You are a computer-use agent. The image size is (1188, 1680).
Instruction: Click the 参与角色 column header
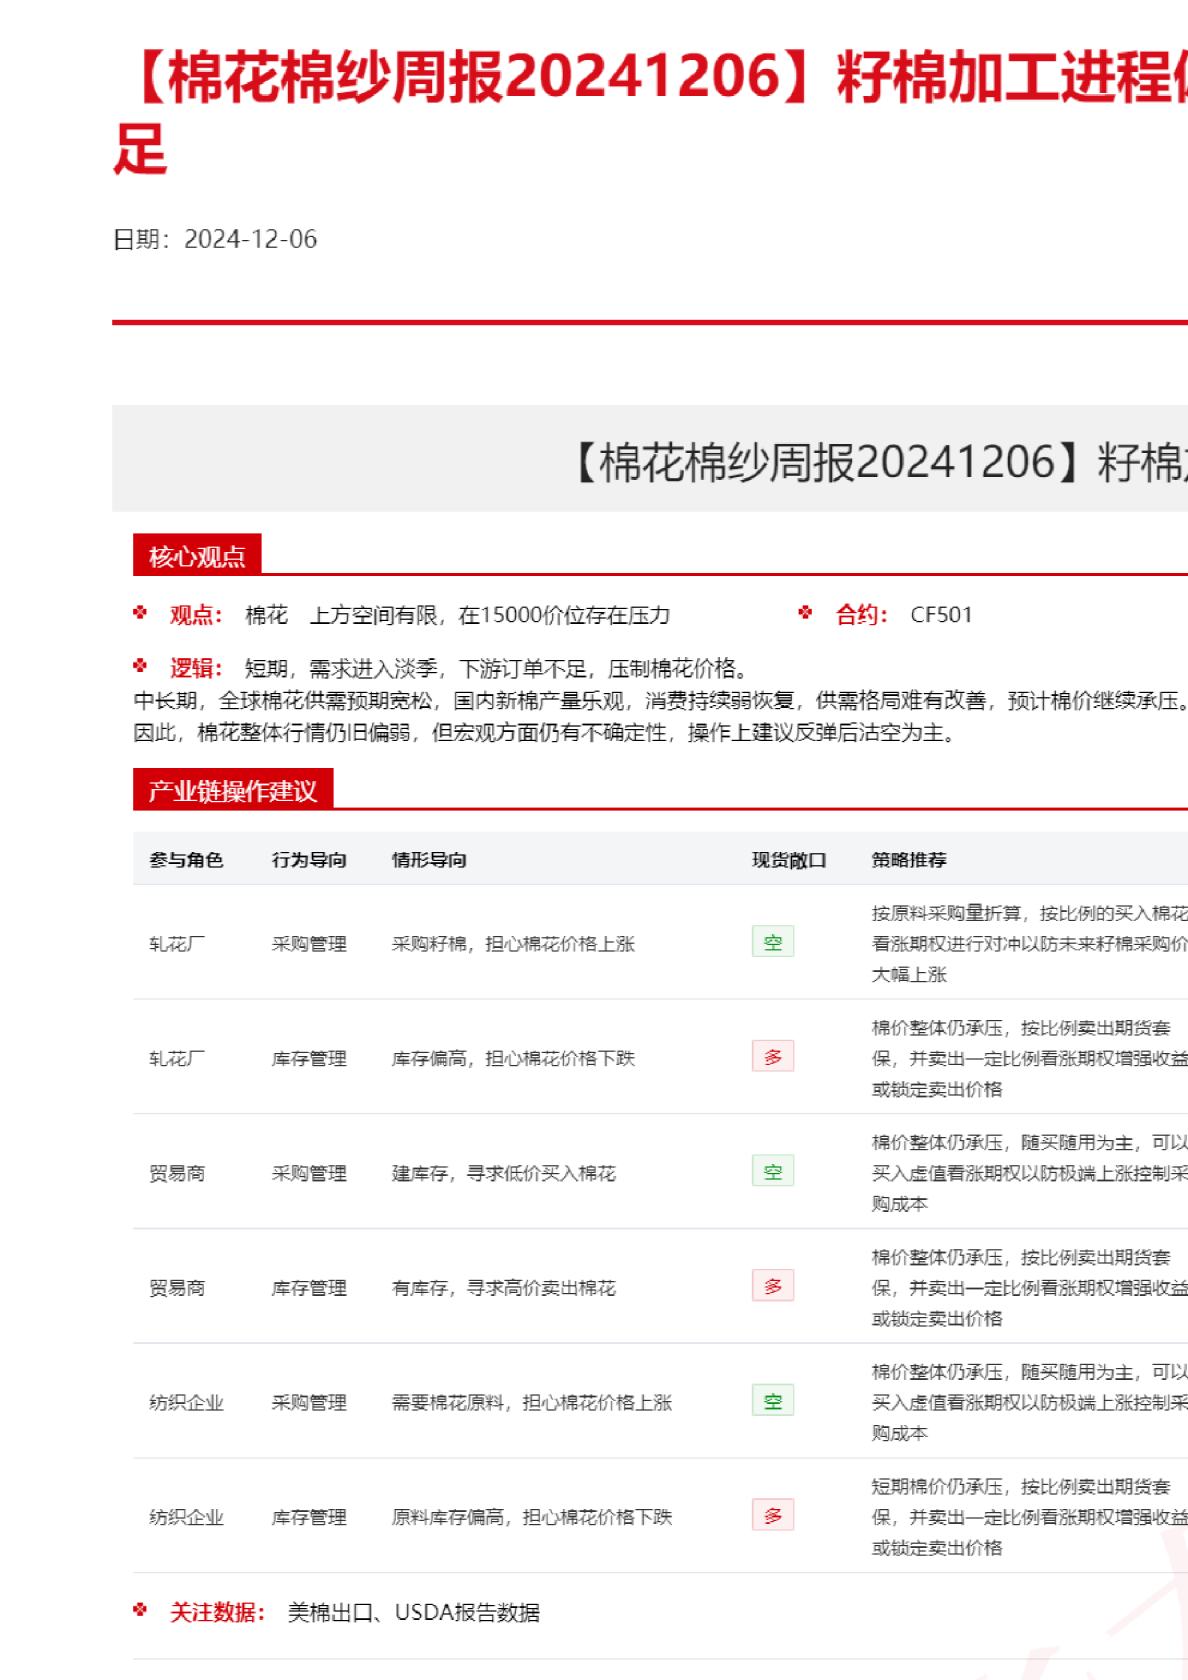(x=186, y=860)
